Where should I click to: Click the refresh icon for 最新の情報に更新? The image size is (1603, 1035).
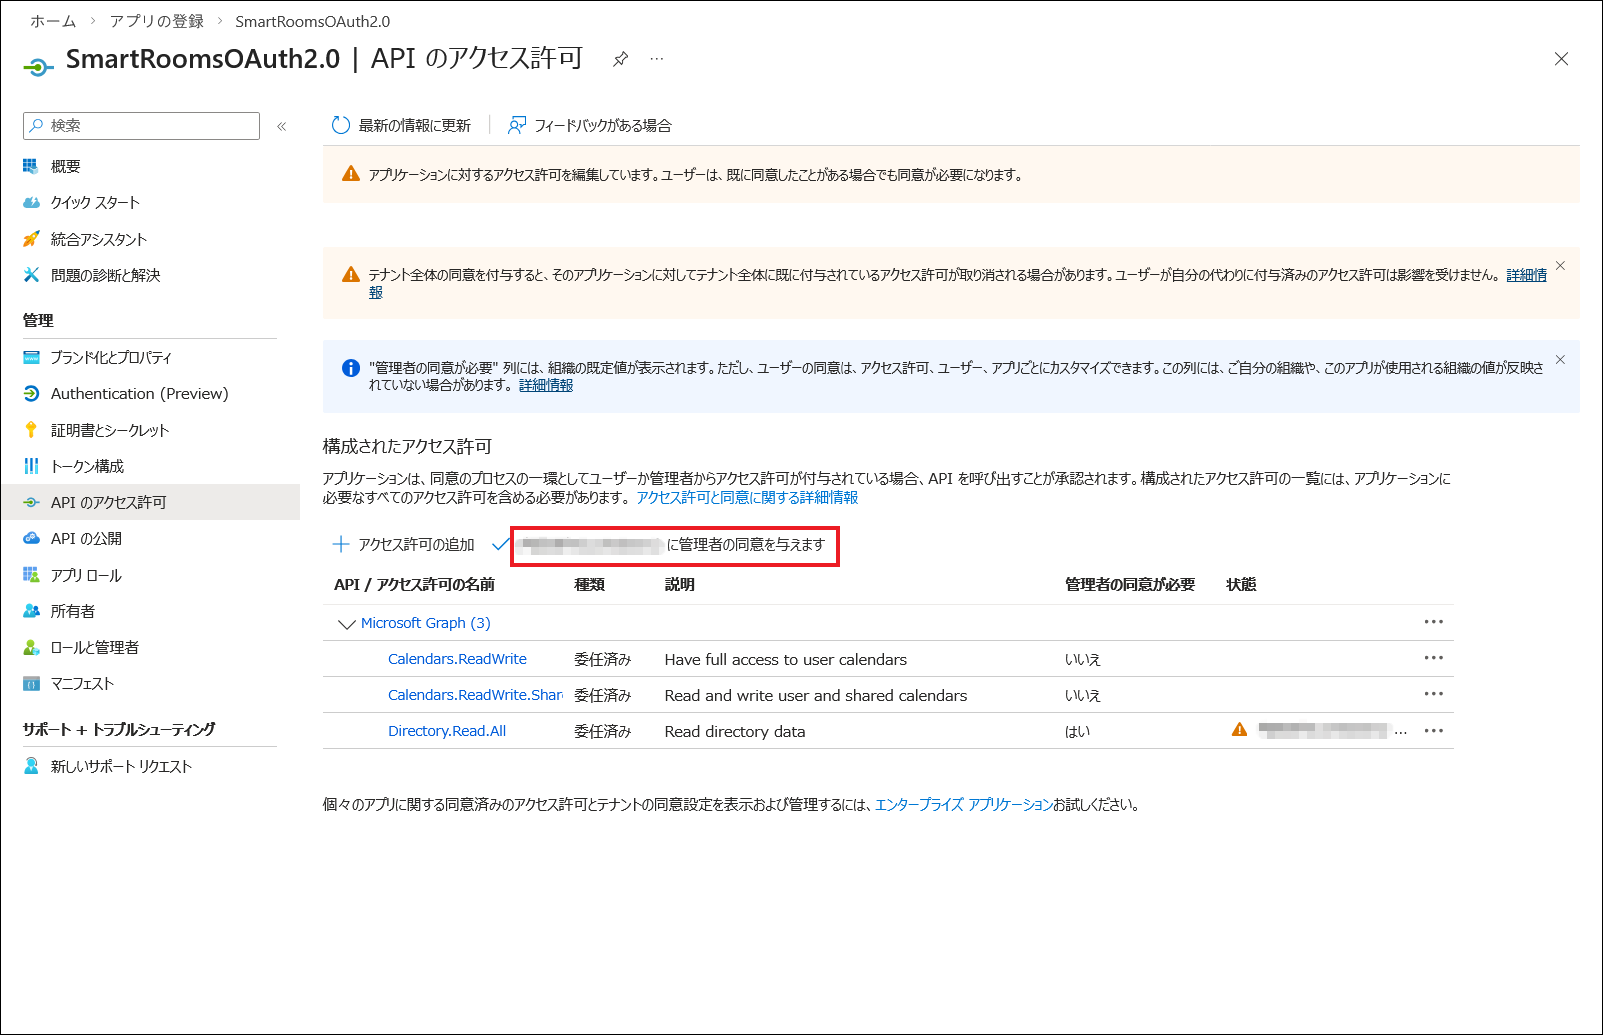(341, 125)
